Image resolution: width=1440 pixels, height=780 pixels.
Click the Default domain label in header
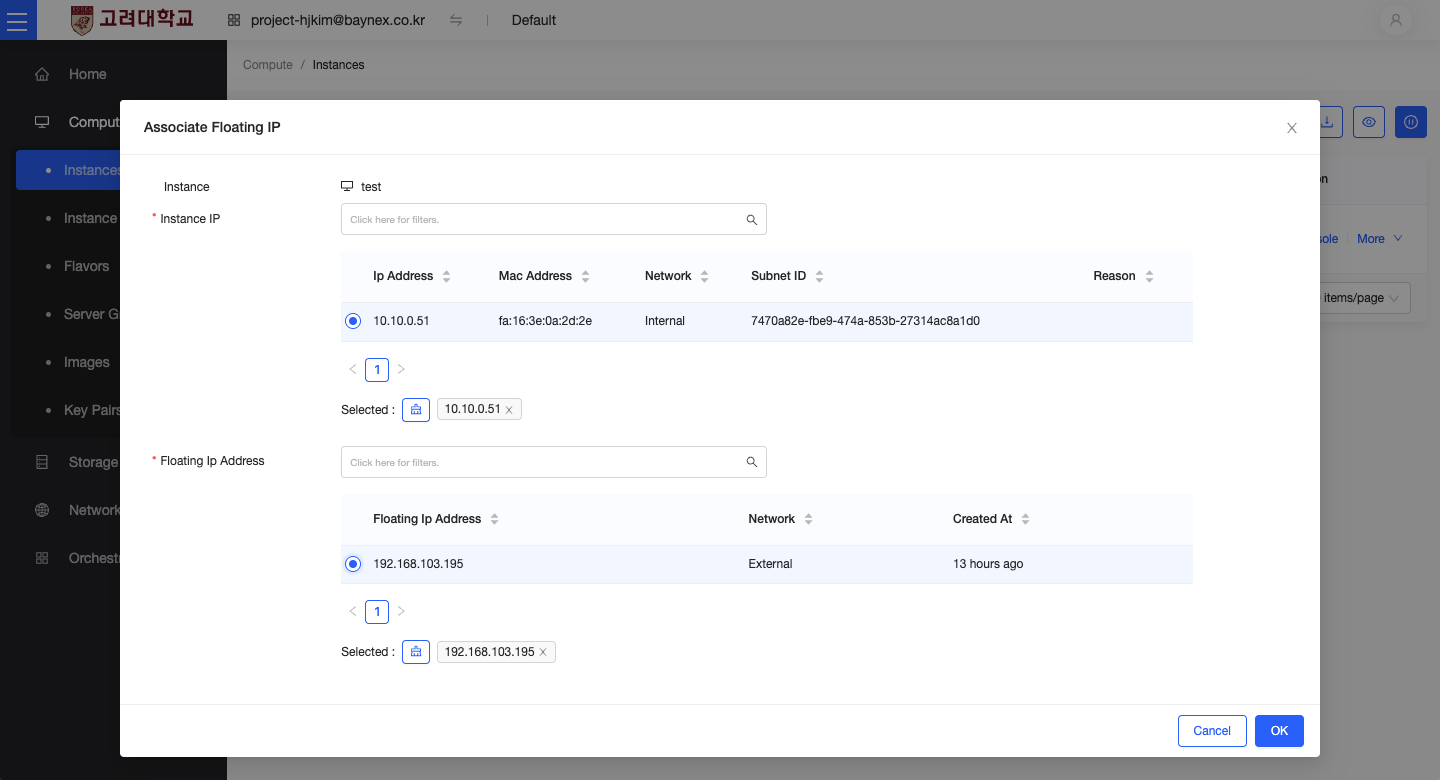pos(533,20)
